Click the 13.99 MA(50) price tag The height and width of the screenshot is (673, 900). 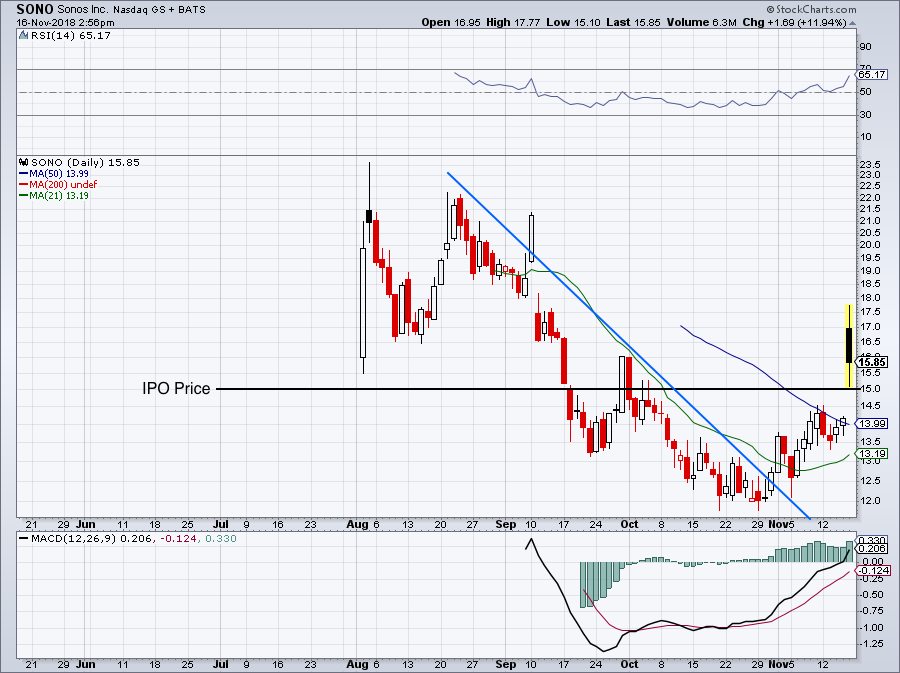(872, 423)
